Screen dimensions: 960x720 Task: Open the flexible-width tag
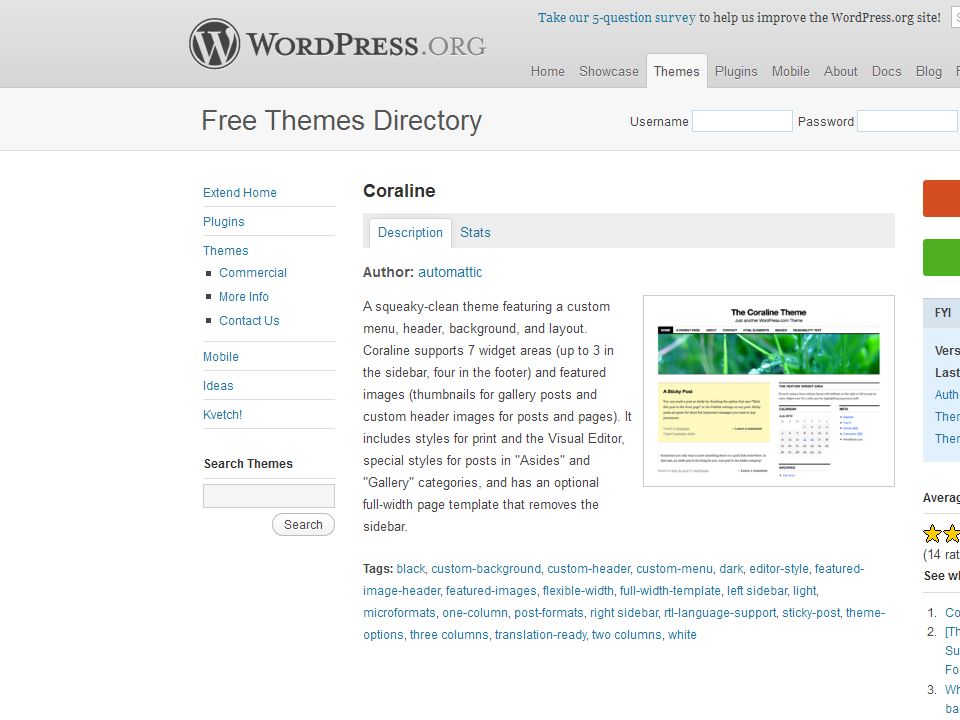pyautogui.click(x=578, y=591)
